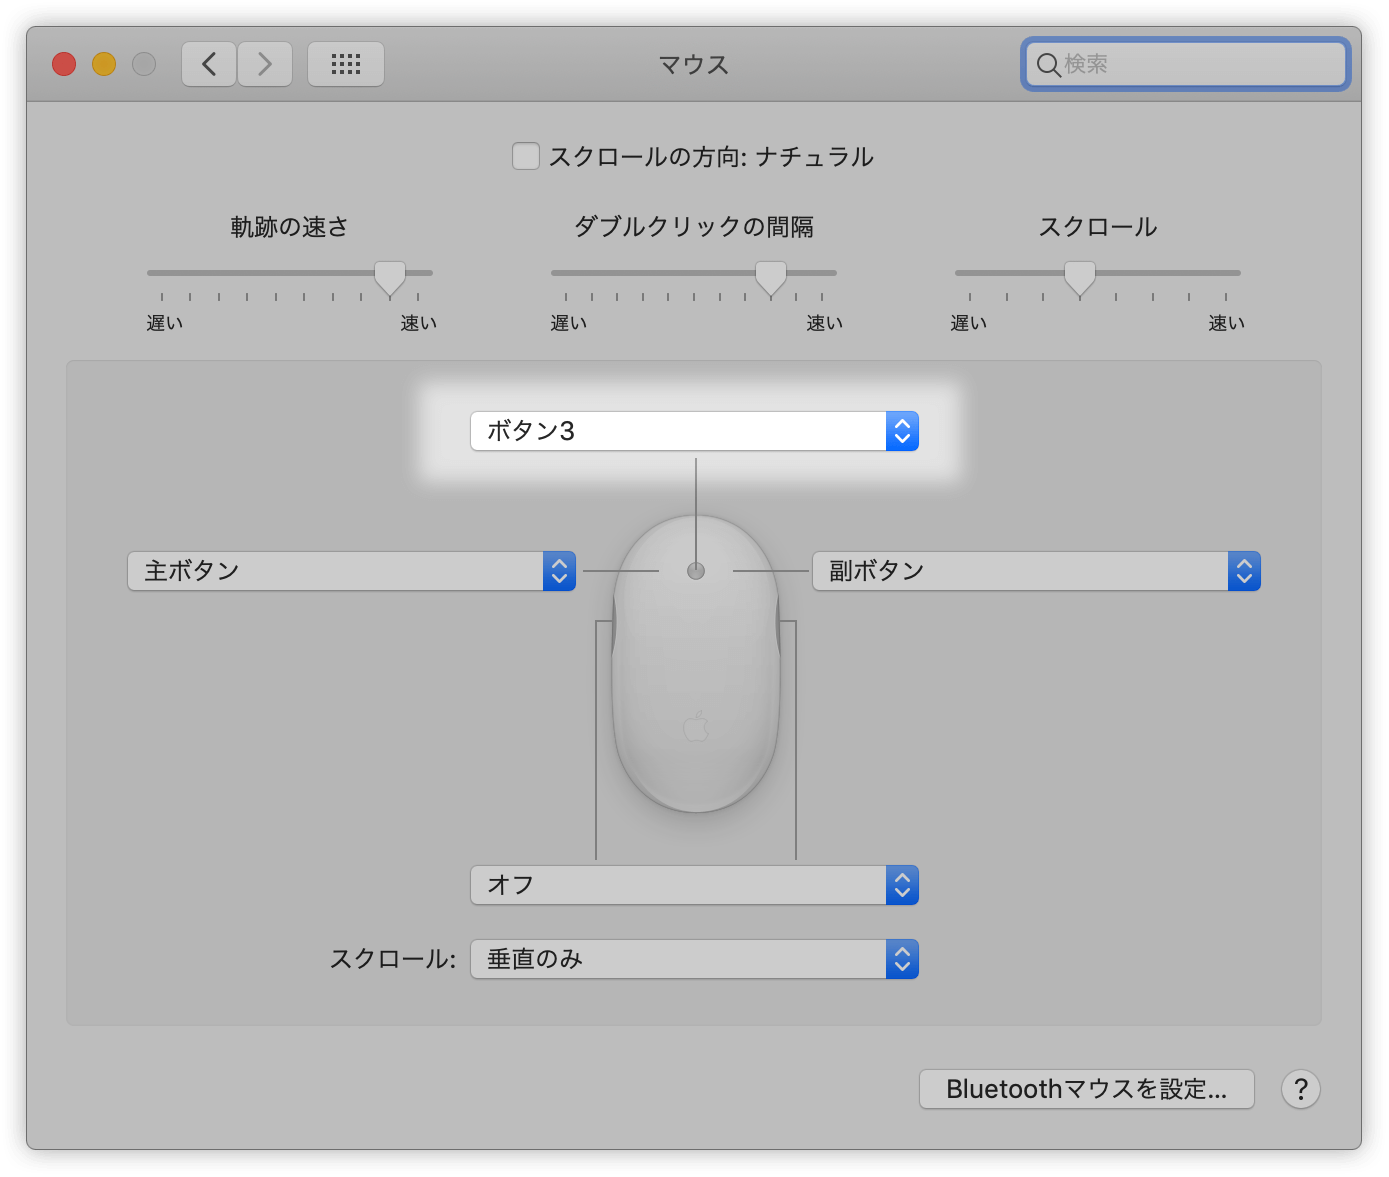Close the マウス window with red button
1389x1177 pixels.
64,64
